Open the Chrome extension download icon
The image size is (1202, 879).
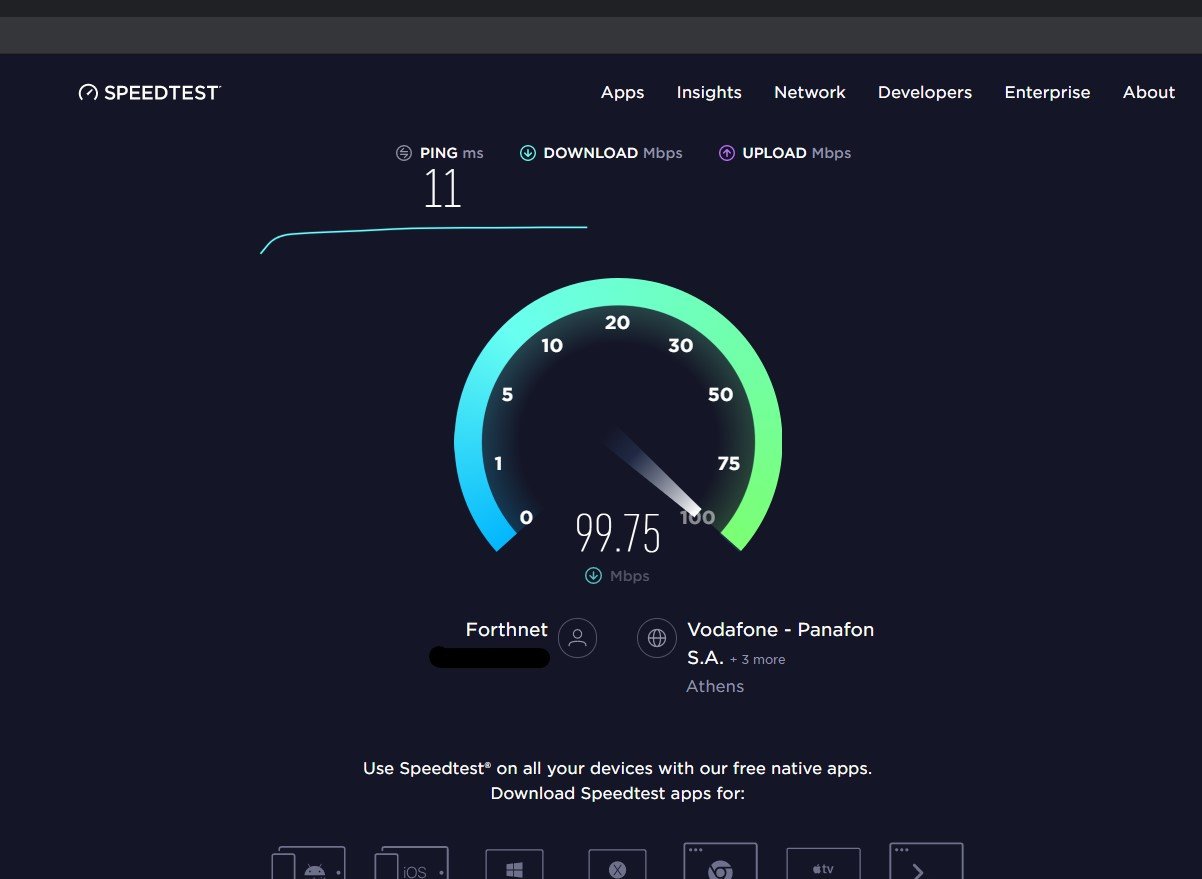[720, 861]
